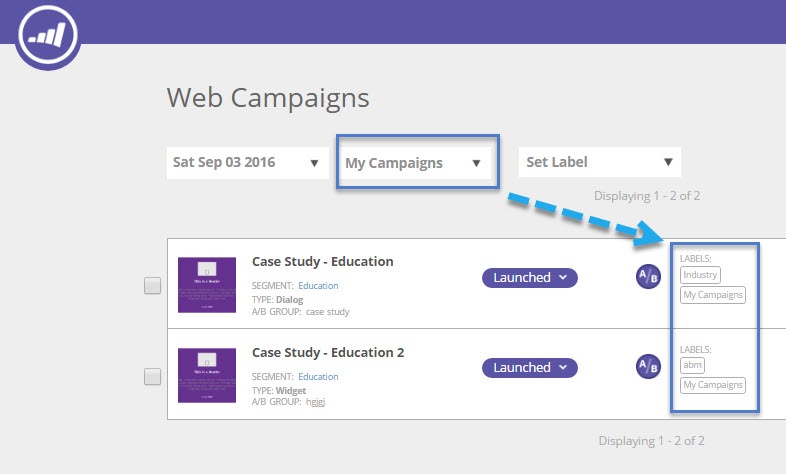This screenshot has height=474, width=786.
Task: Click Education segment link in second campaign
Action: [x=318, y=377]
